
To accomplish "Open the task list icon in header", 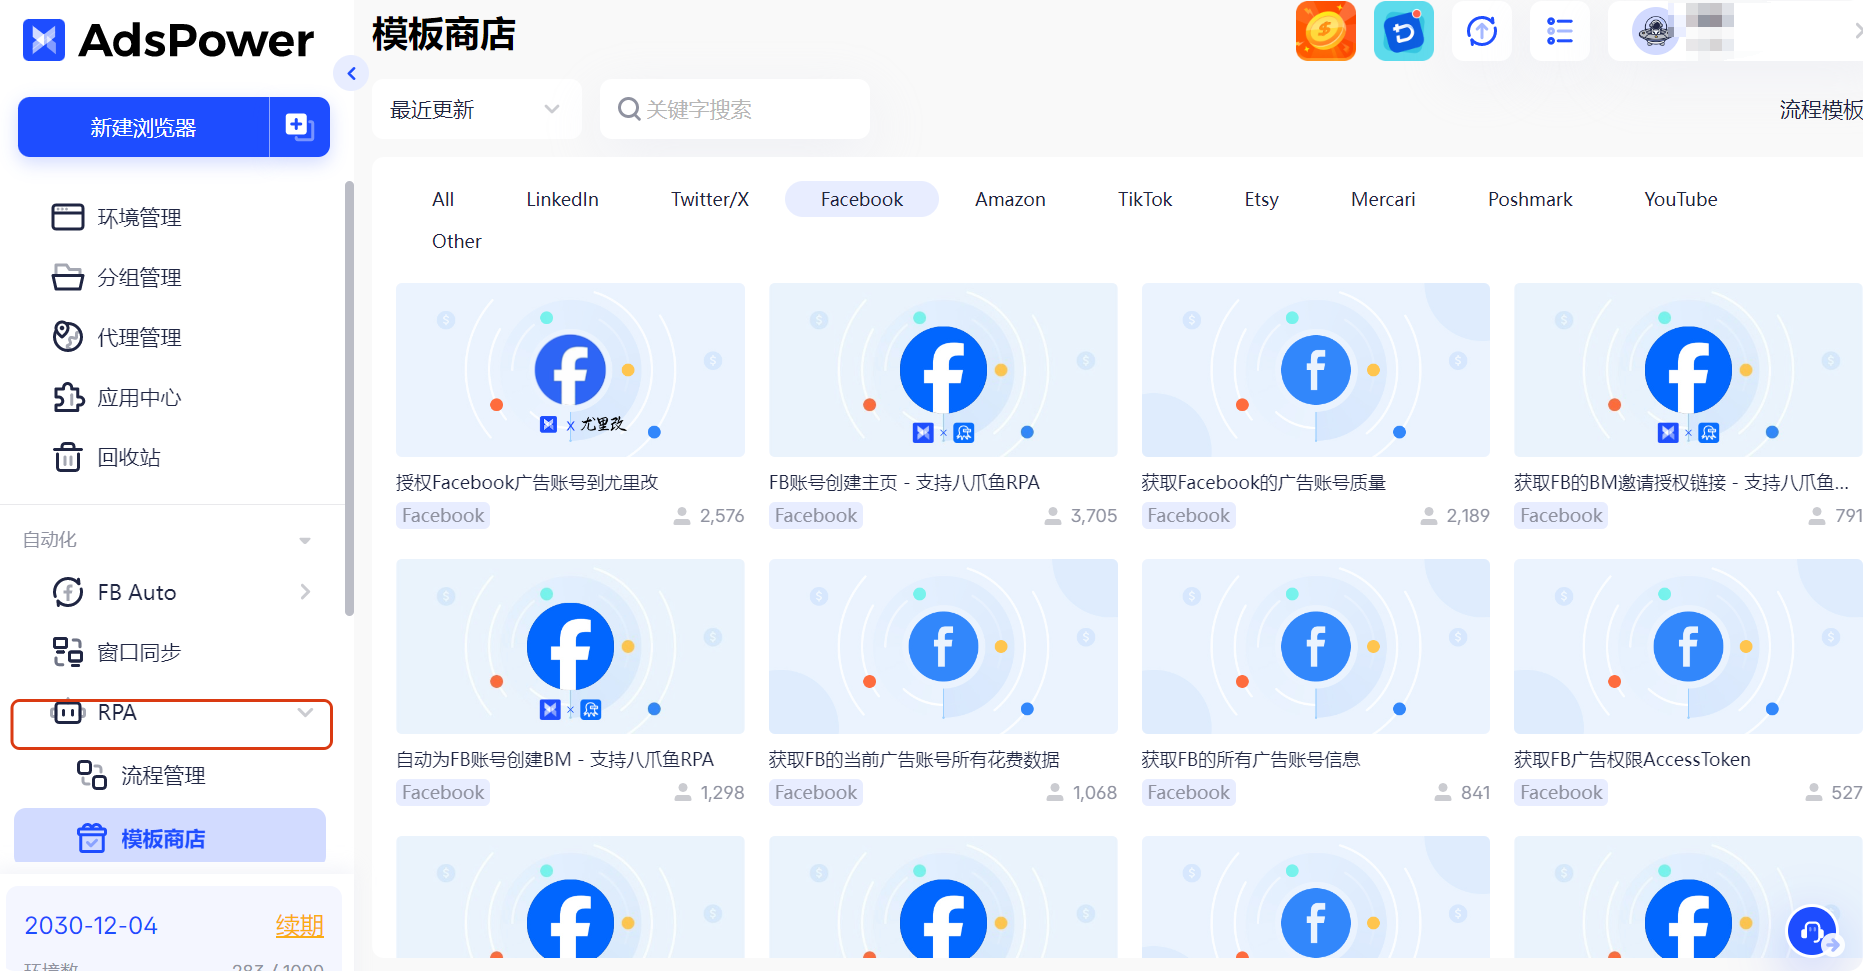I will 1559,31.
